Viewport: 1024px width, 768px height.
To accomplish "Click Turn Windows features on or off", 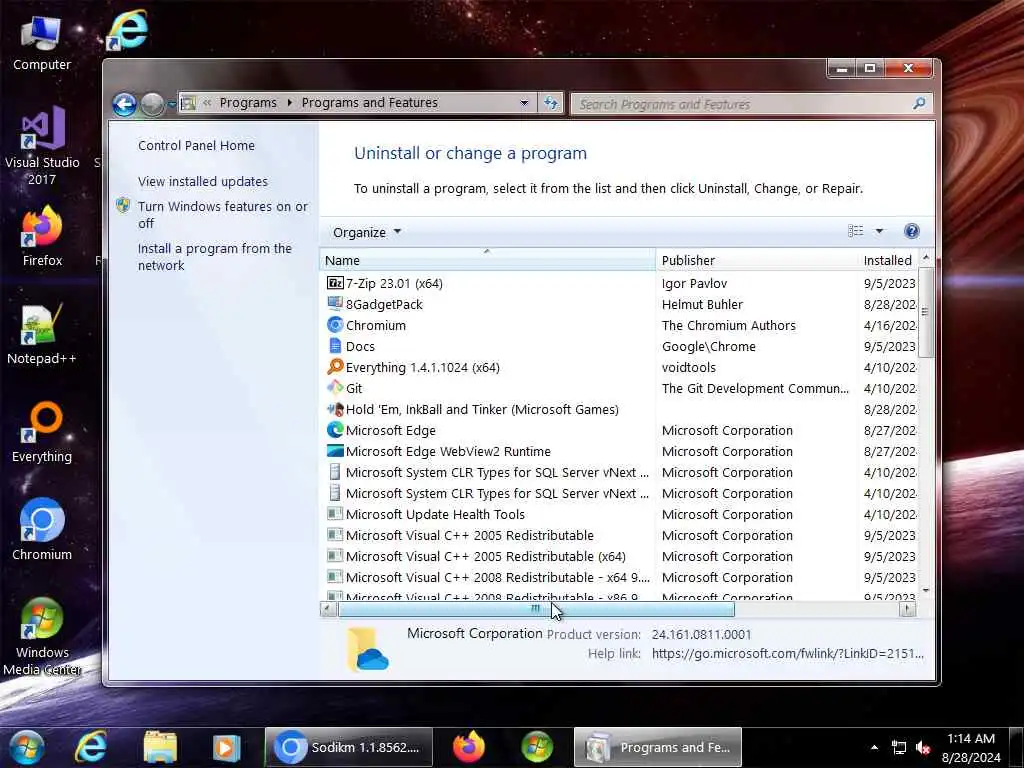I will click(223, 215).
